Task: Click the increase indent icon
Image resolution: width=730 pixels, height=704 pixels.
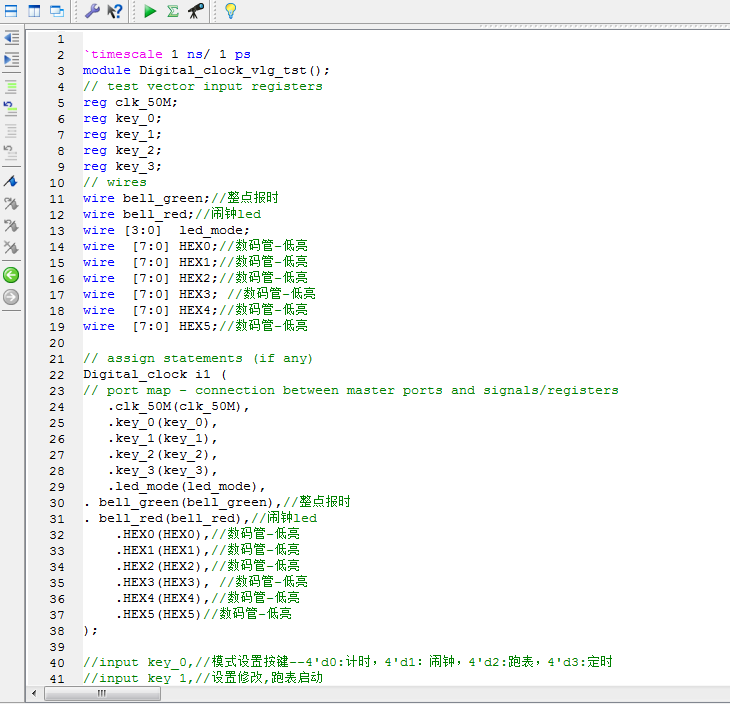Action: 11,60
